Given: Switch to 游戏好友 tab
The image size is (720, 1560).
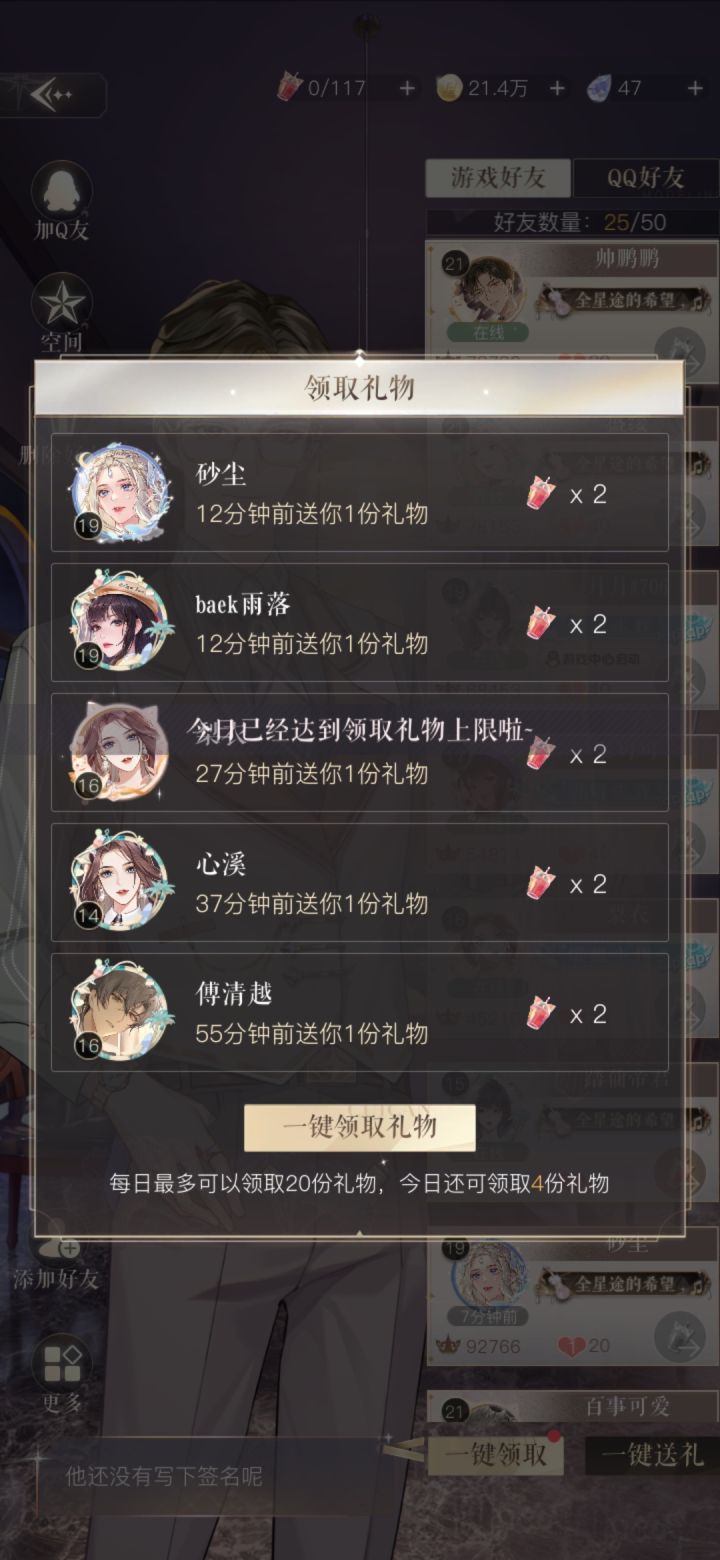Looking at the screenshot, I should click(x=498, y=178).
